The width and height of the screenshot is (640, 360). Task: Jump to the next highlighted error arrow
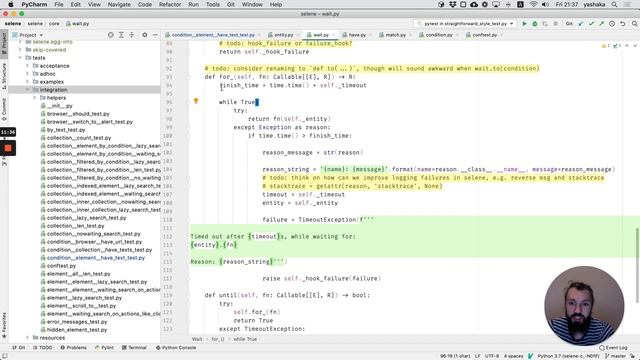(x=635, y=46)
